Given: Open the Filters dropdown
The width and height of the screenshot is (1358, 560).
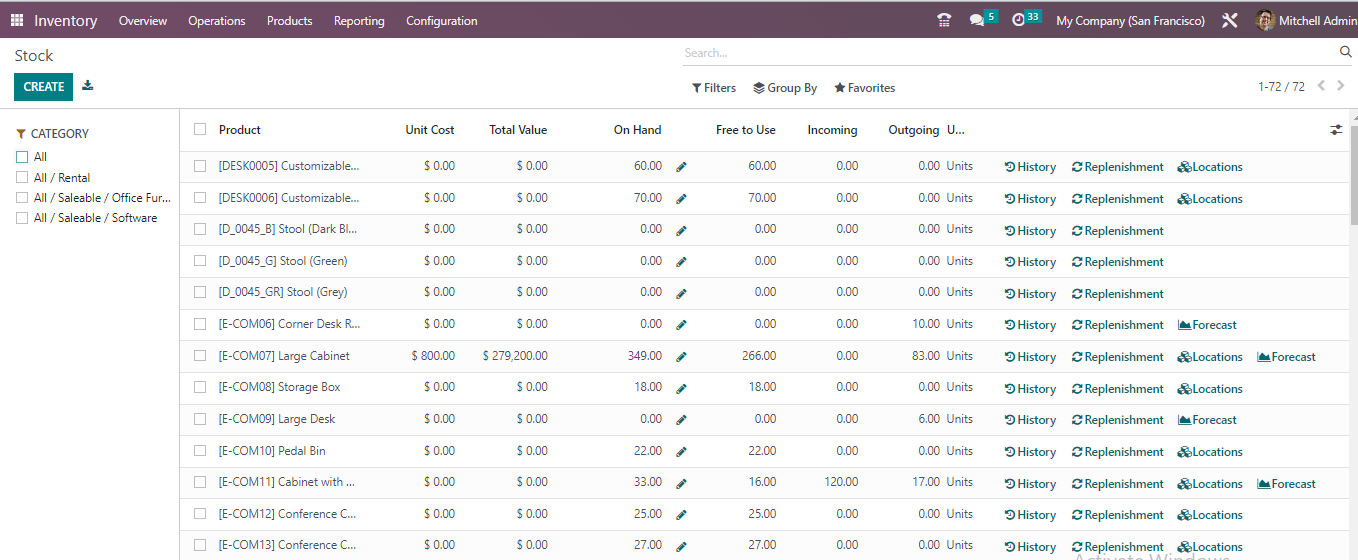Looking at the screenshot, I should (x=714, y=88).
